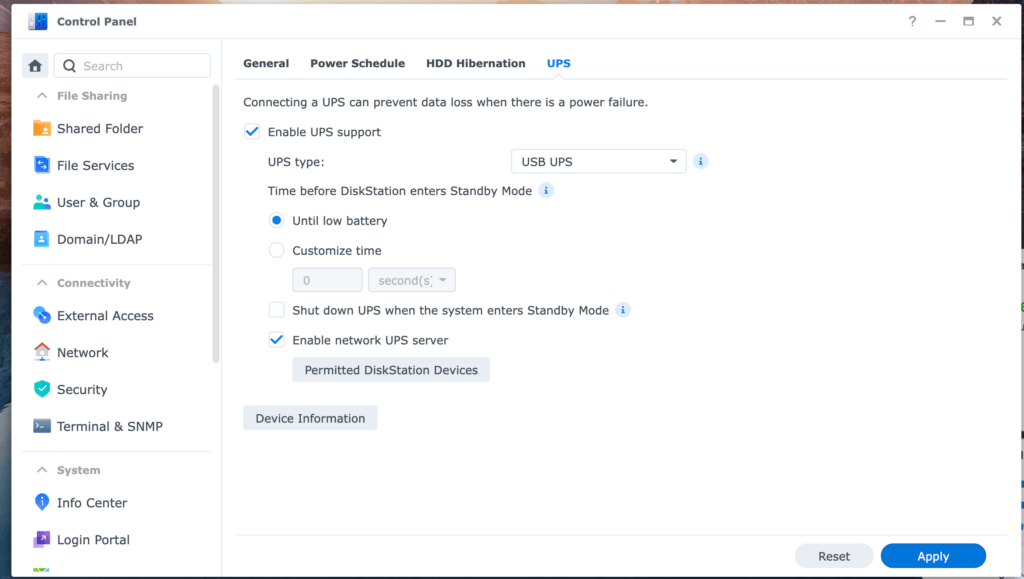Screen dimensions: 1024x579
Task: Toggle Enable UPS support checkbox
Action: (251, 131)
